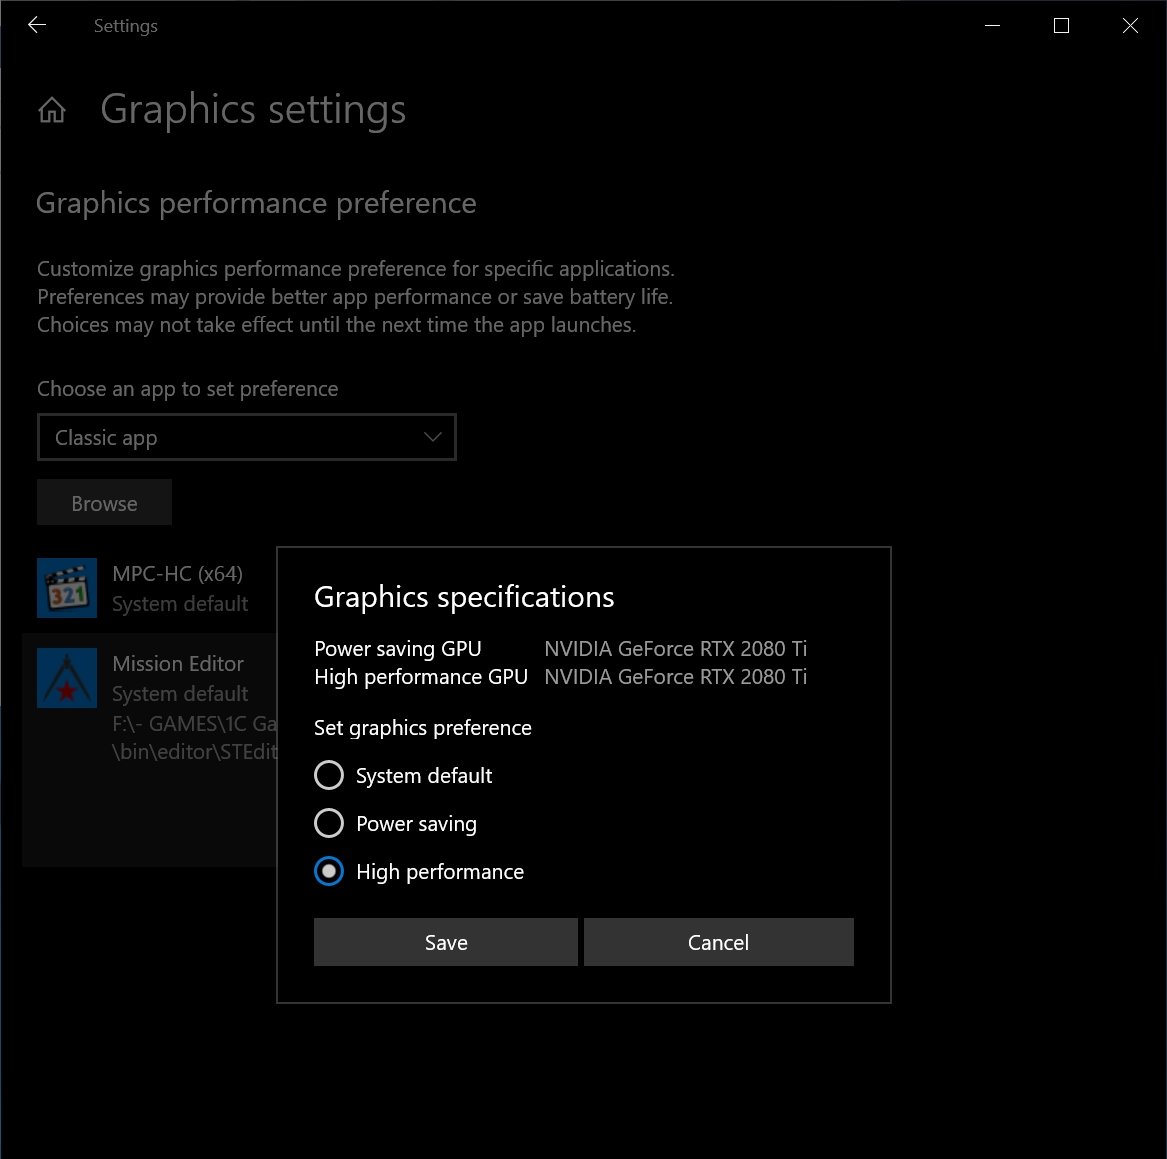Choose Power saving graphics preference
This screenshot has width=1167, height=1159.
(395, 824)
